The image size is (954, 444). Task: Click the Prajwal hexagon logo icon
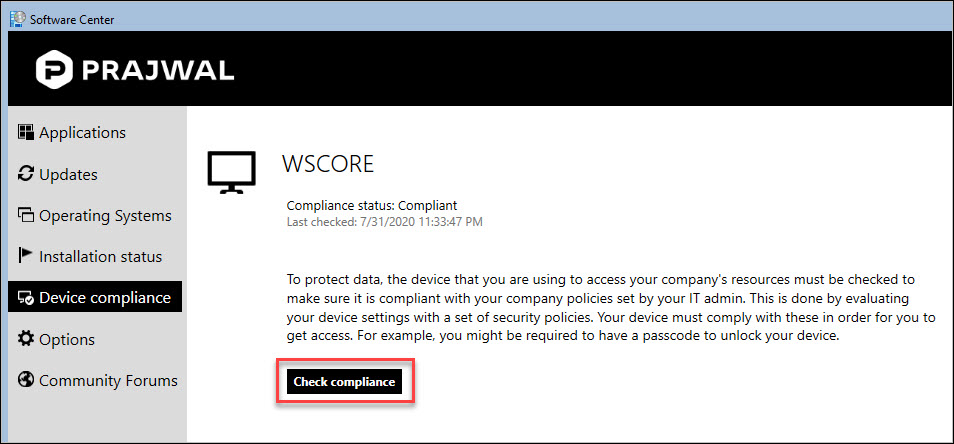pyautogui.click(x=54, y=69)
